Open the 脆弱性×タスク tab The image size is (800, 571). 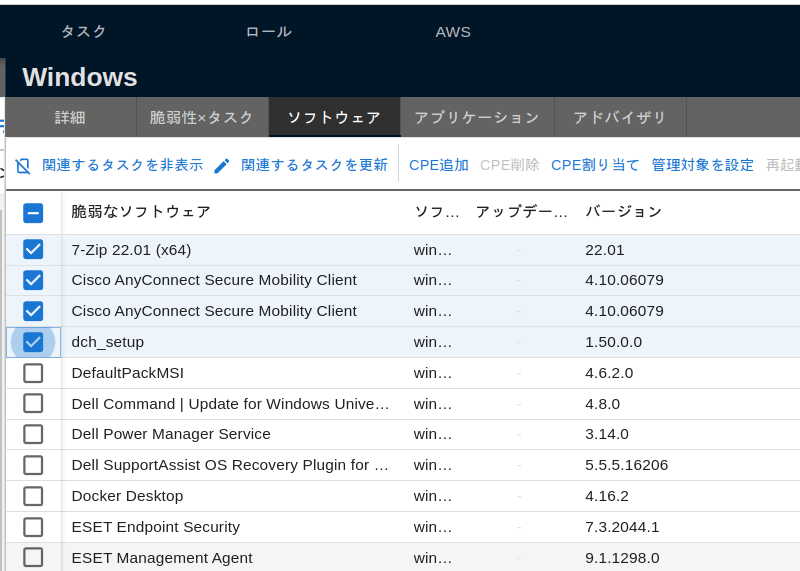[x=202, y=118]
